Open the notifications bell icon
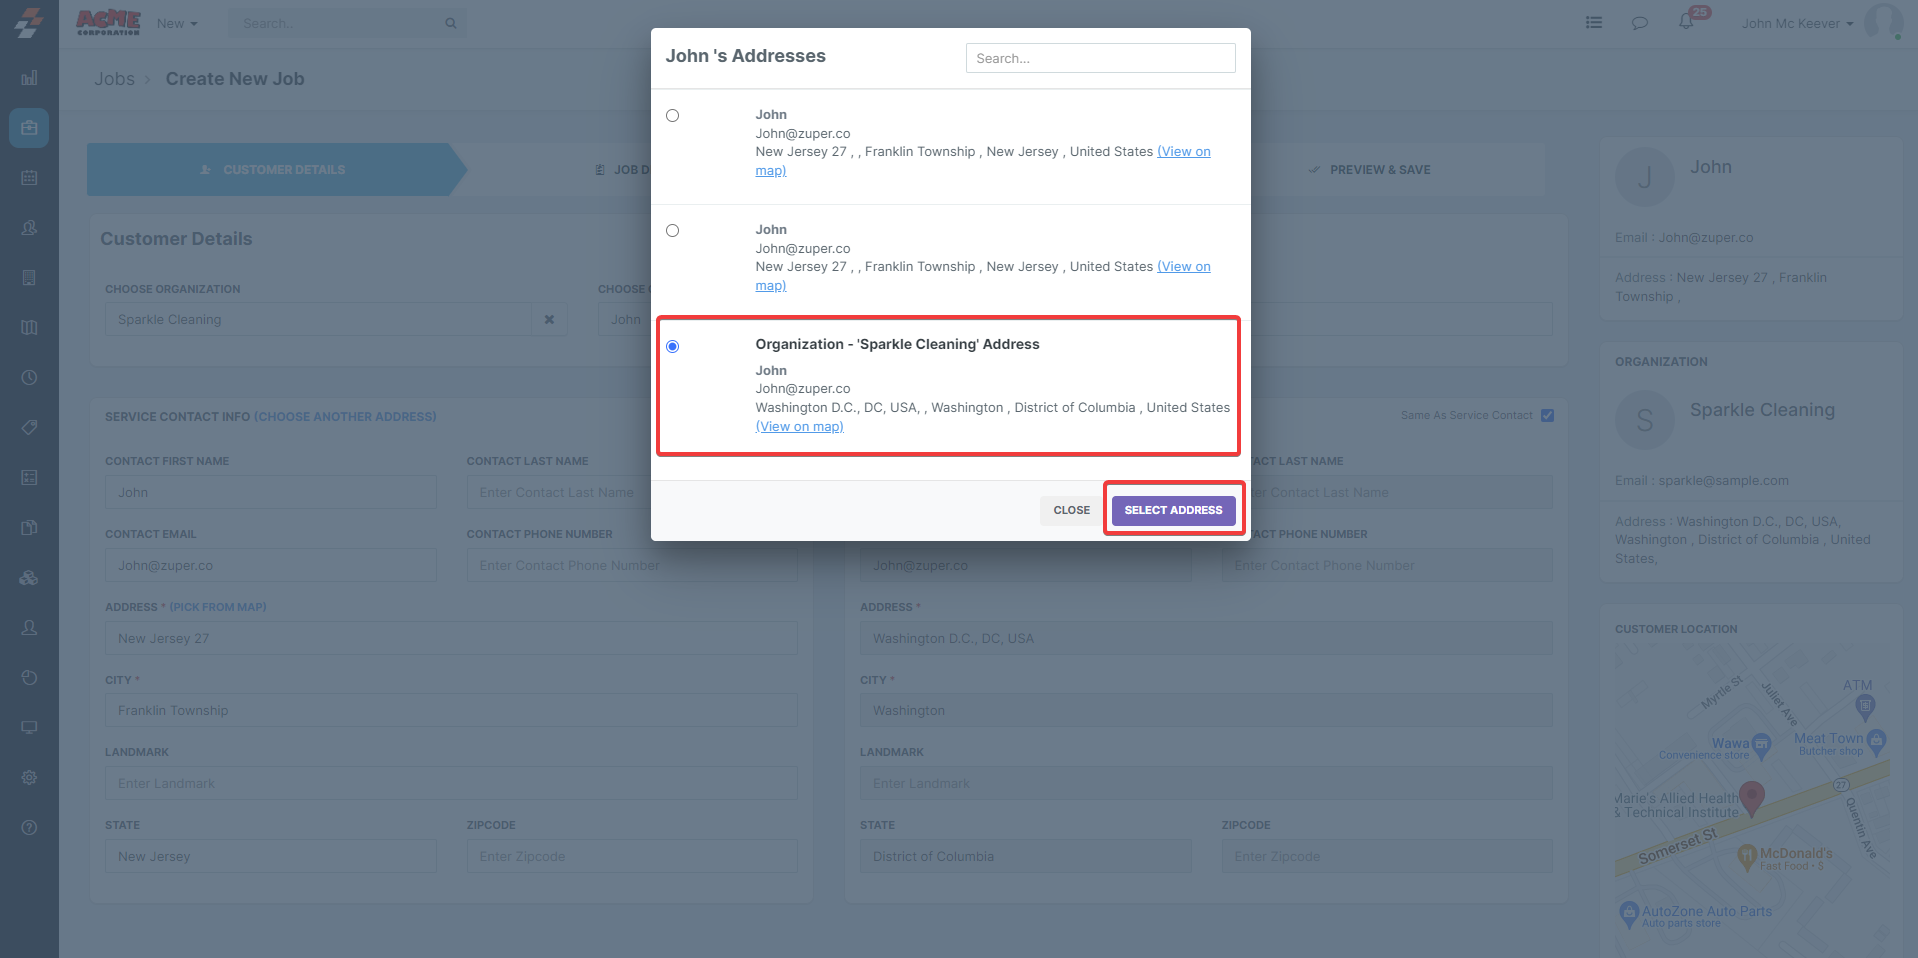The width and height of the screenshot is (1918, 958). pos(1686,22)
